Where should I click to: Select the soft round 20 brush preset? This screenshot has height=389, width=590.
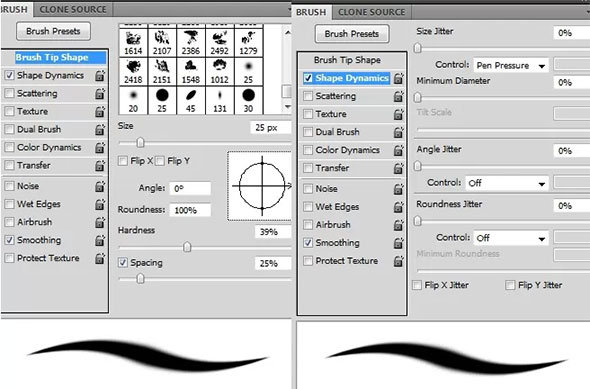click(x=133, y=100)
